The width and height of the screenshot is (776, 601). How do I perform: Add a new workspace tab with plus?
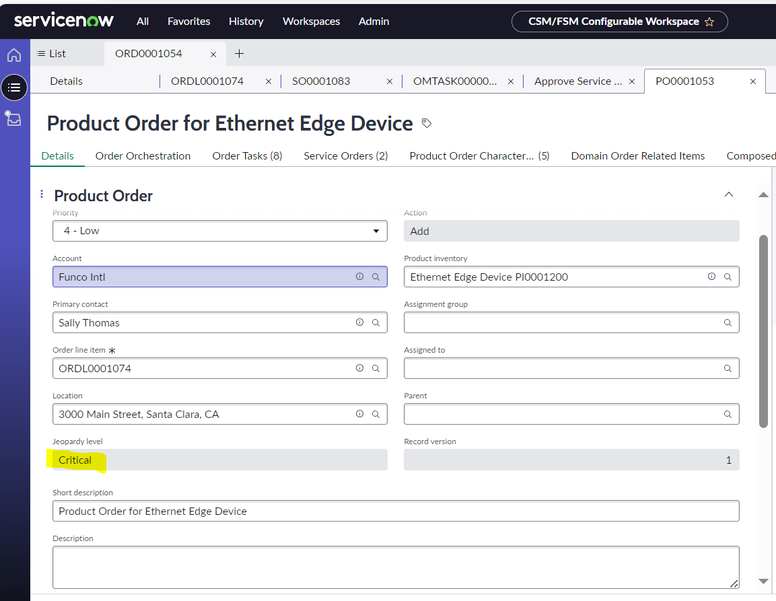[x=239, y=53]
